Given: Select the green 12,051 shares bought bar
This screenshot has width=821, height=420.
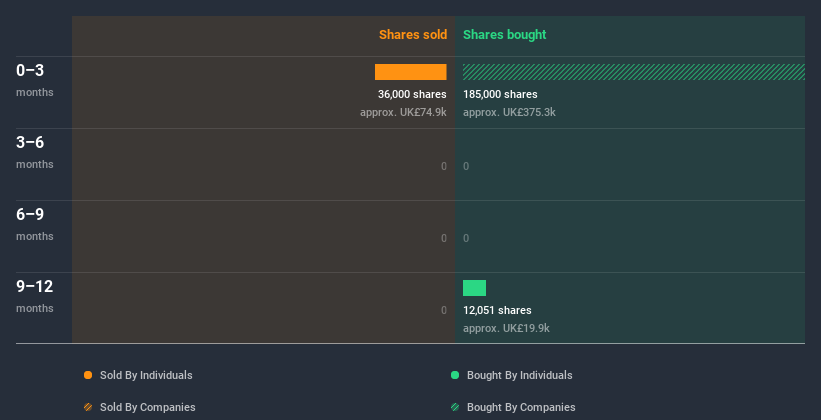Looking at the screenshot, I should 474,288.
